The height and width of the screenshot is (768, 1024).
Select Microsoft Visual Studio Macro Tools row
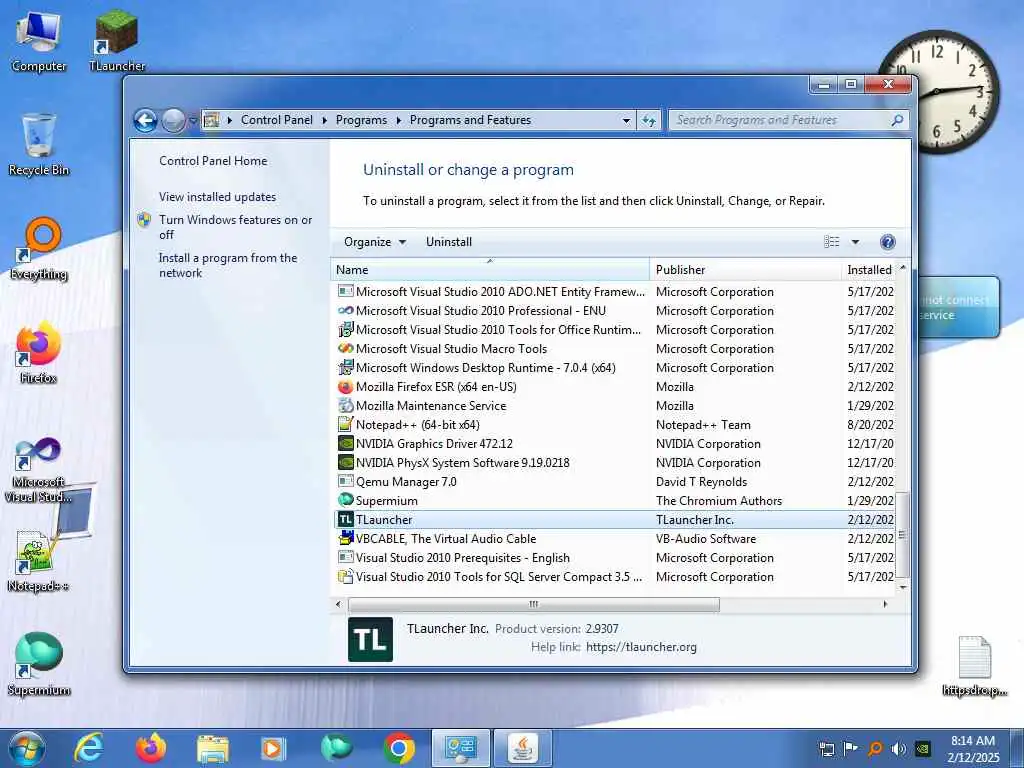614,349
